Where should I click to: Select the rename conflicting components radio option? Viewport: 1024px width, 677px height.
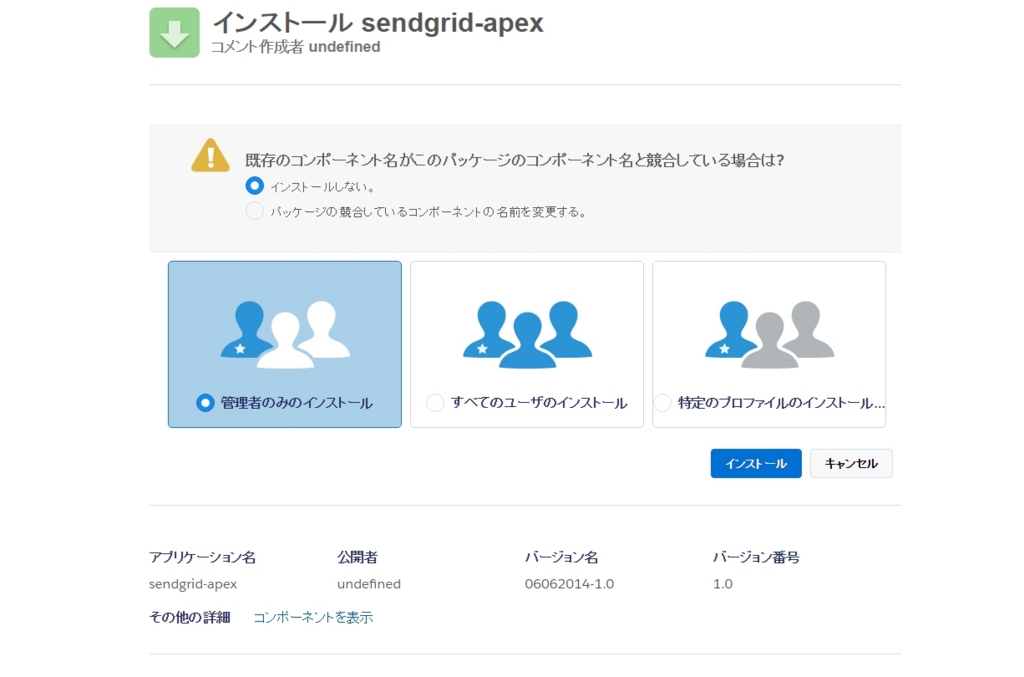255,211
